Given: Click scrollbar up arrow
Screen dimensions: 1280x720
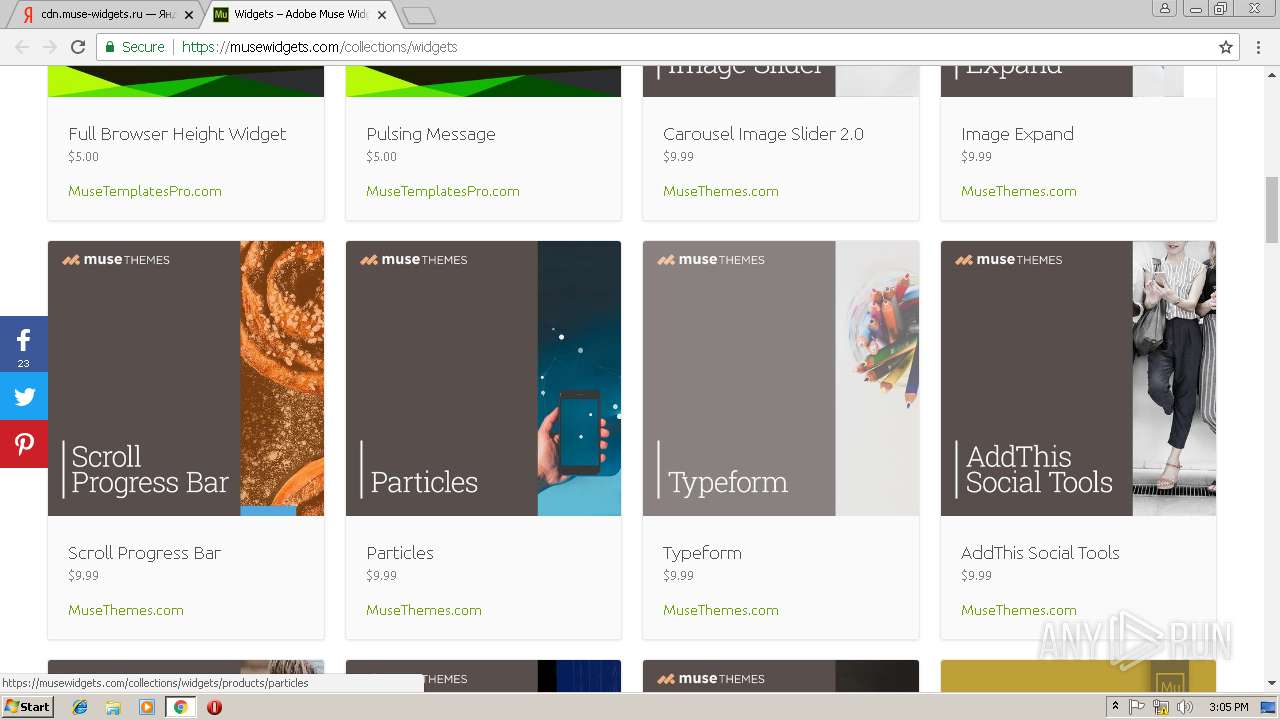Looking at the screenshot, I should (1272, 73).
